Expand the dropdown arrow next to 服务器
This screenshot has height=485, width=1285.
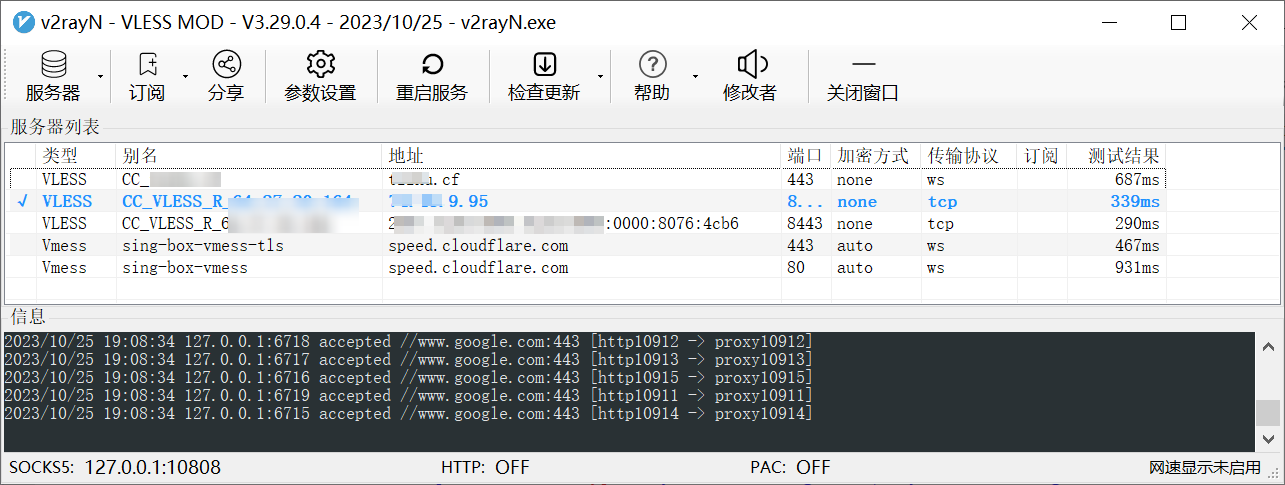click(x=100, y=76)
